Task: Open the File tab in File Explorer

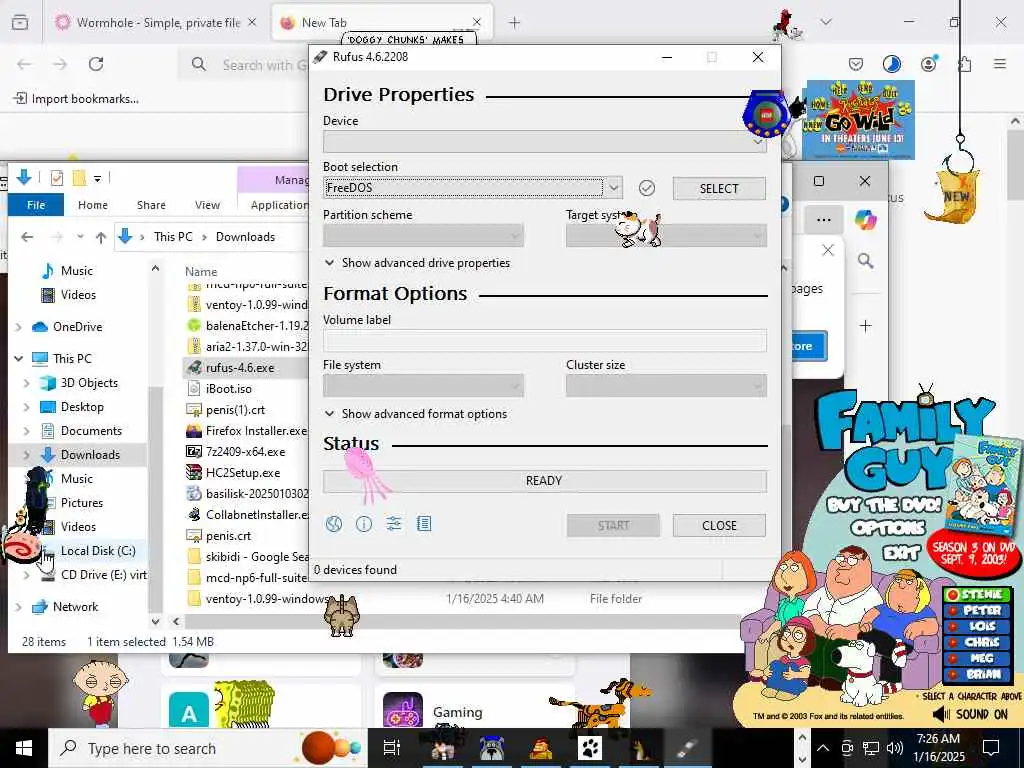Action: coord(36,204)
